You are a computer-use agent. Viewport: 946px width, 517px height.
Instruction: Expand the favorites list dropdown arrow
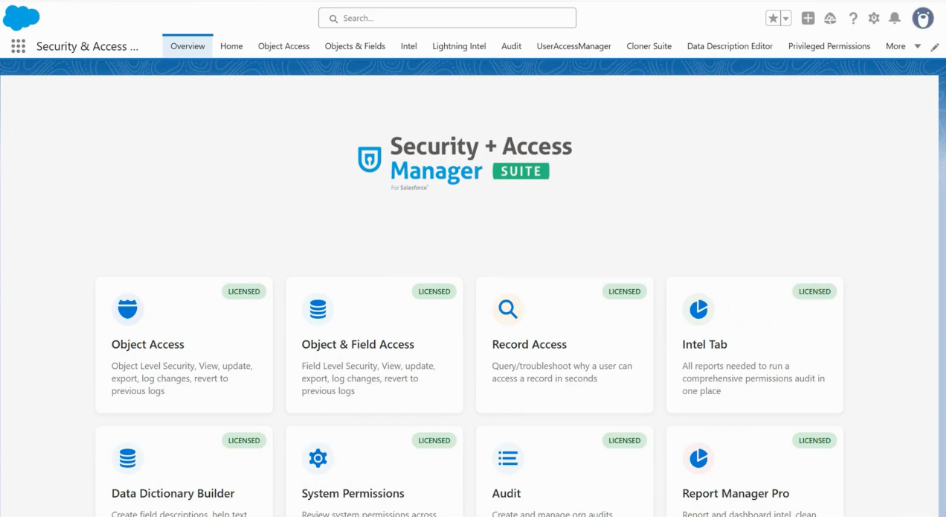tap(786, 19)
